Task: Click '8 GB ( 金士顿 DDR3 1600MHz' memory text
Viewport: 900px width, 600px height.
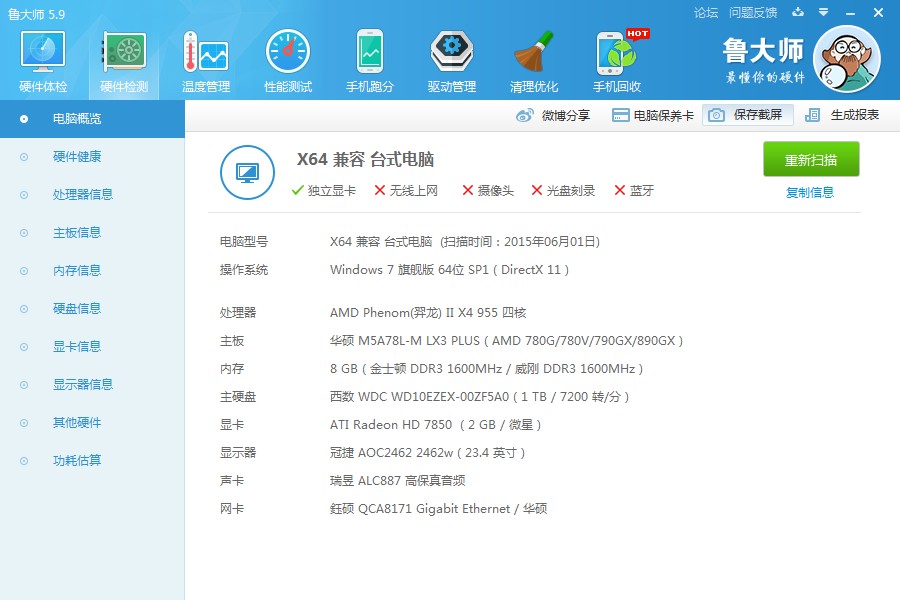Action: coord(416,369)
